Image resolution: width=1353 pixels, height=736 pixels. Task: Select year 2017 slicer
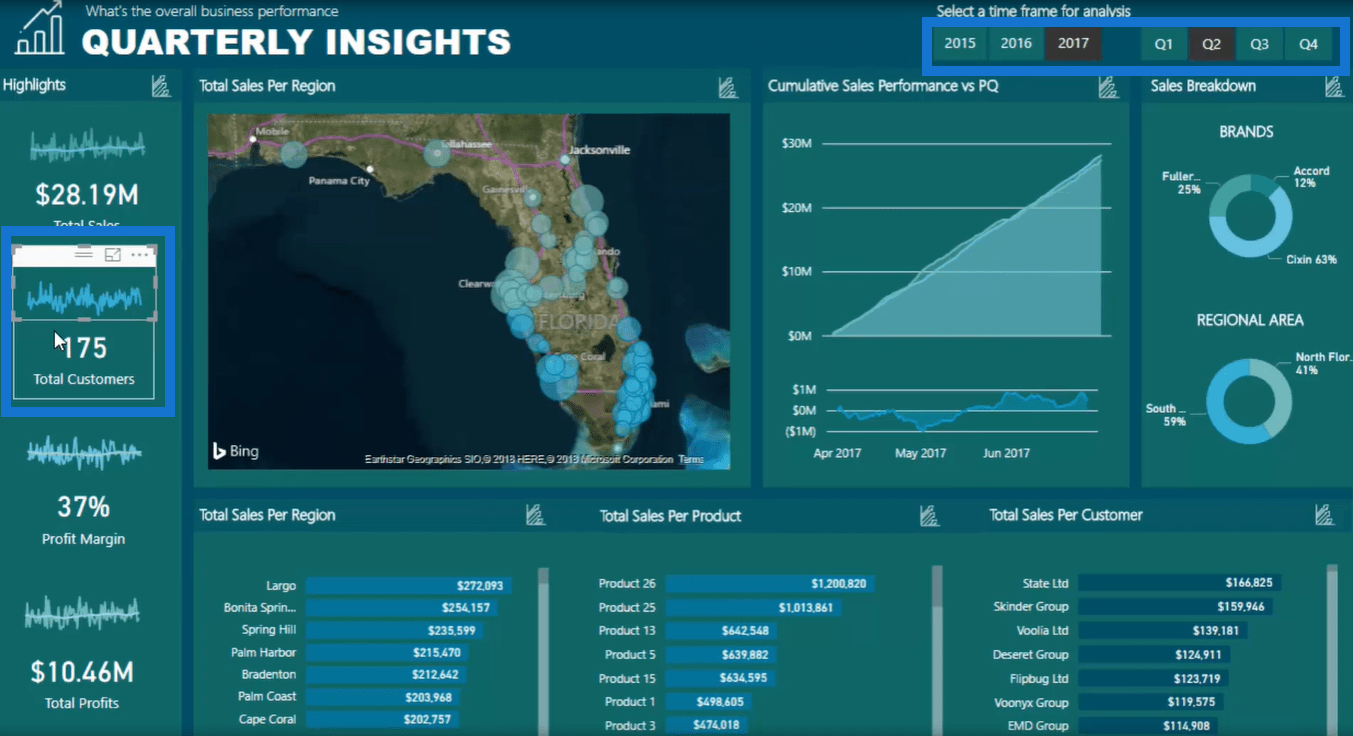tap(1073, 44)
